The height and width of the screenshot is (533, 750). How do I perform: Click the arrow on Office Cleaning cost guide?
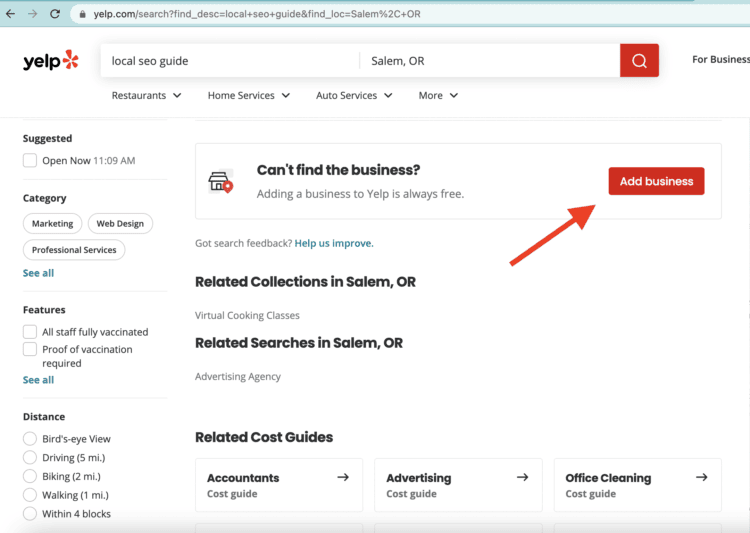coord(701,477)
